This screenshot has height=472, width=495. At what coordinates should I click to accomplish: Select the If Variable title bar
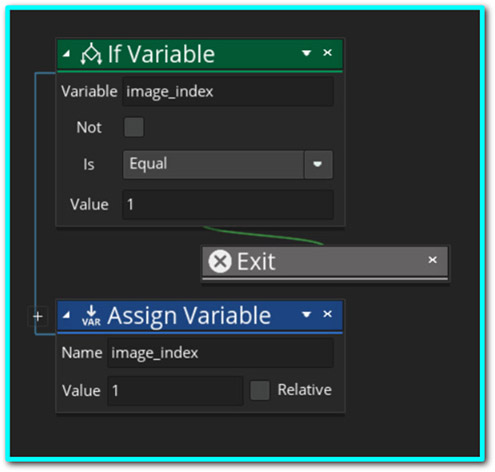200,54
